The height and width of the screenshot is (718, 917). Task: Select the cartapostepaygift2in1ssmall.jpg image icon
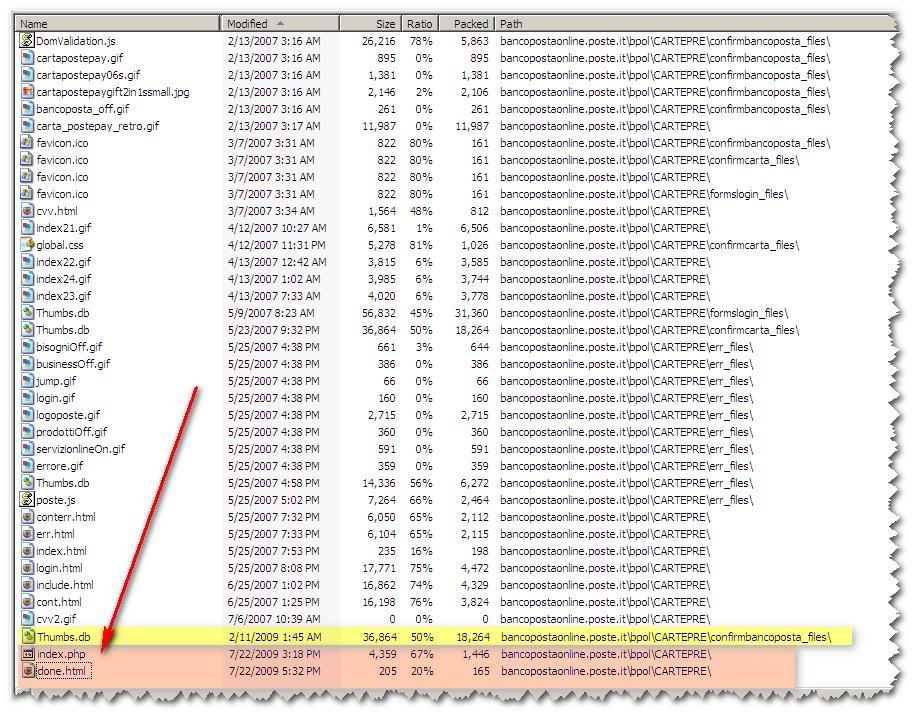[x=28, y=92]
